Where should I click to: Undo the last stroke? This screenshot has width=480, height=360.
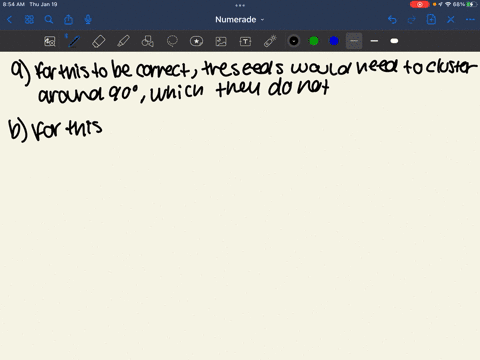(x=392, y=20)
